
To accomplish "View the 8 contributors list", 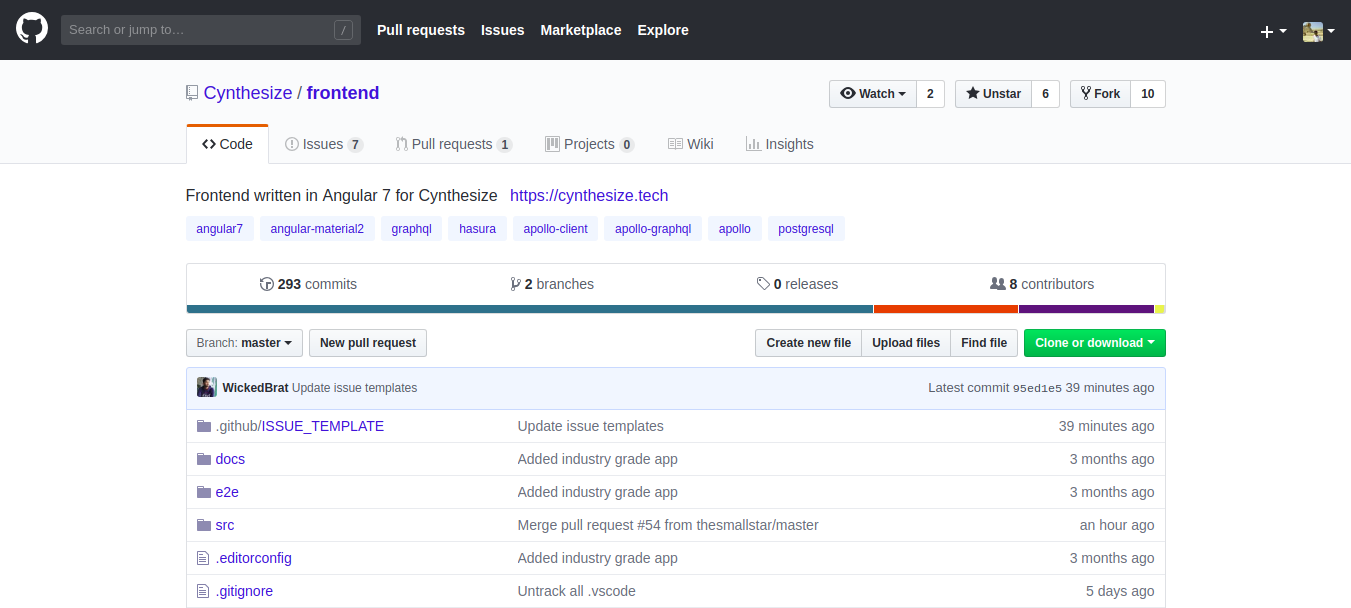I will click(1042, 284).
